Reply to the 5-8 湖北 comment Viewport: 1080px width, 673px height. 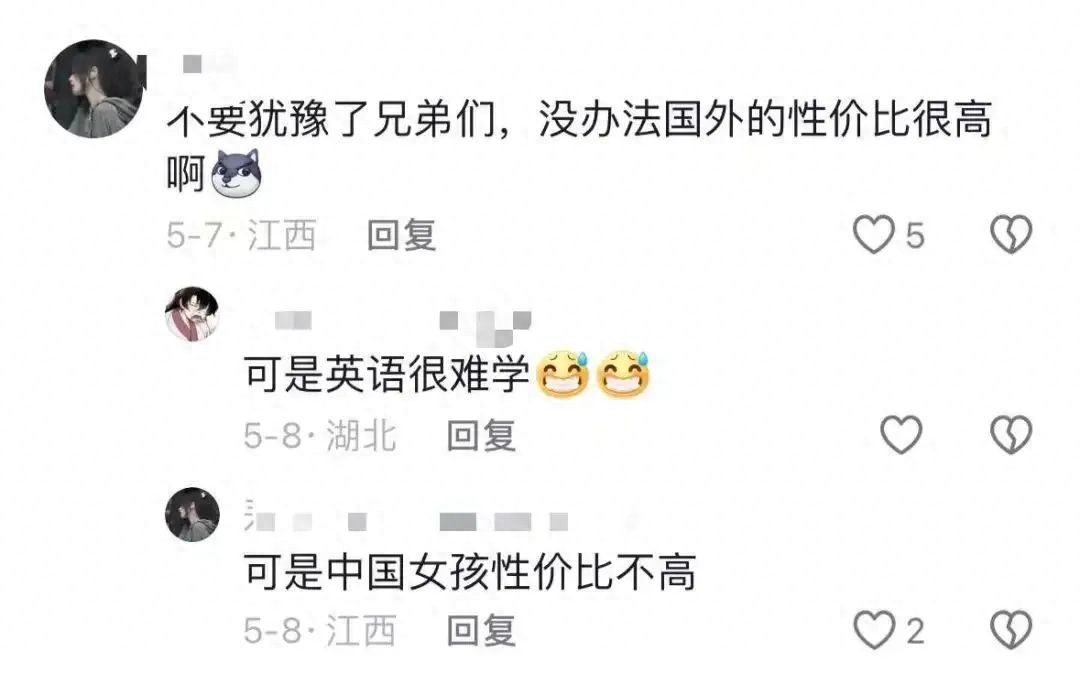point(481,435)
